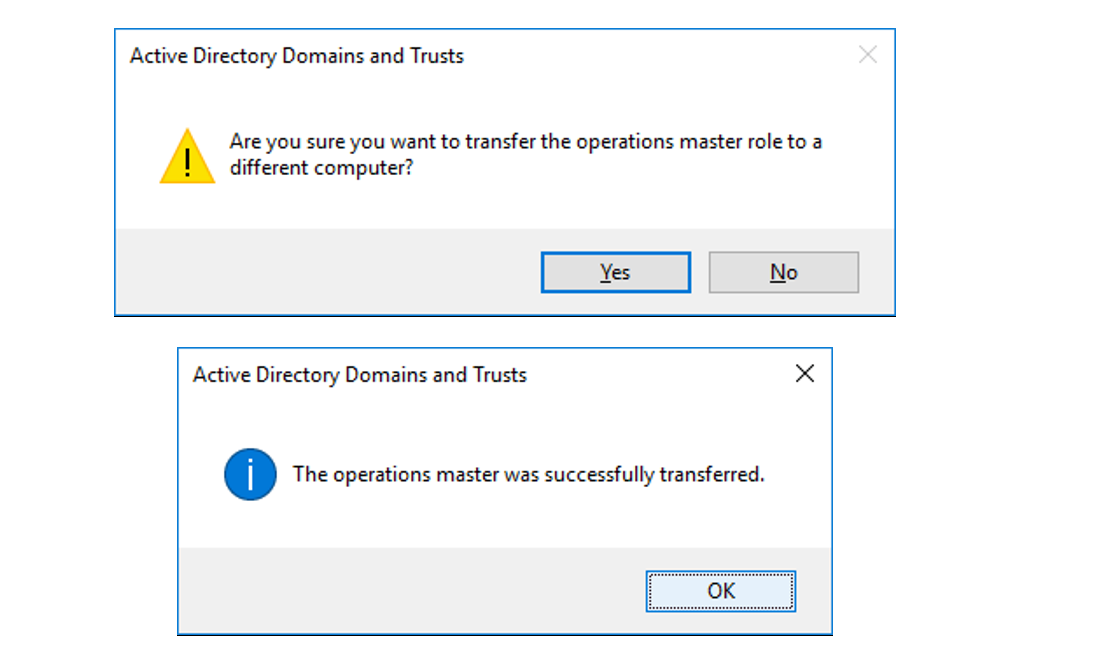
Task: Click gray footer area left of Yes button
Action: tap(330, 272)
